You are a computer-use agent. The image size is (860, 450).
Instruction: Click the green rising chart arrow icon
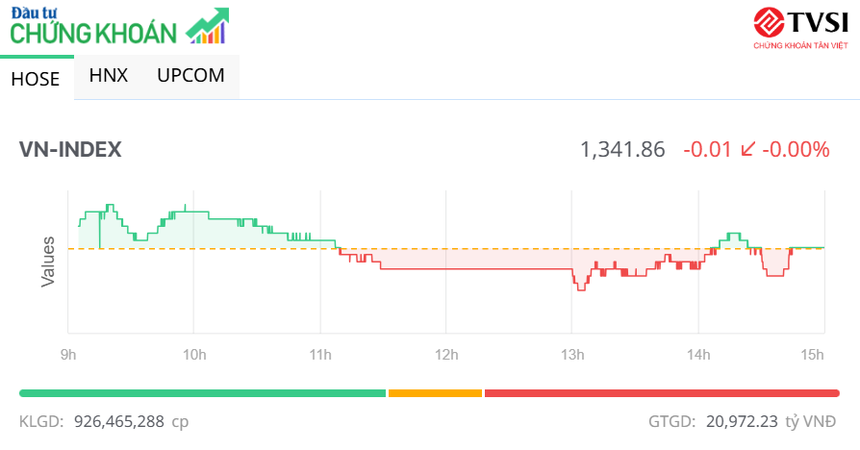pos(208,27)
